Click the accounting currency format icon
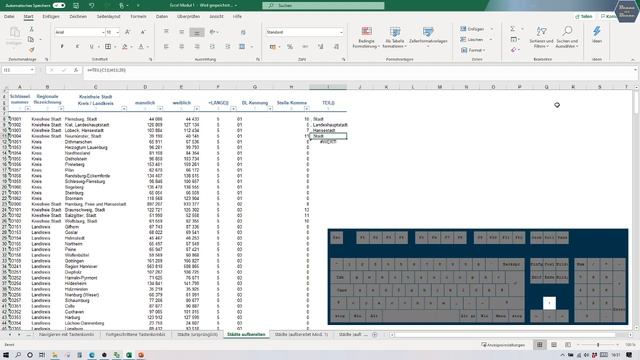The image size is (640, 360). (x=273, y=47)
